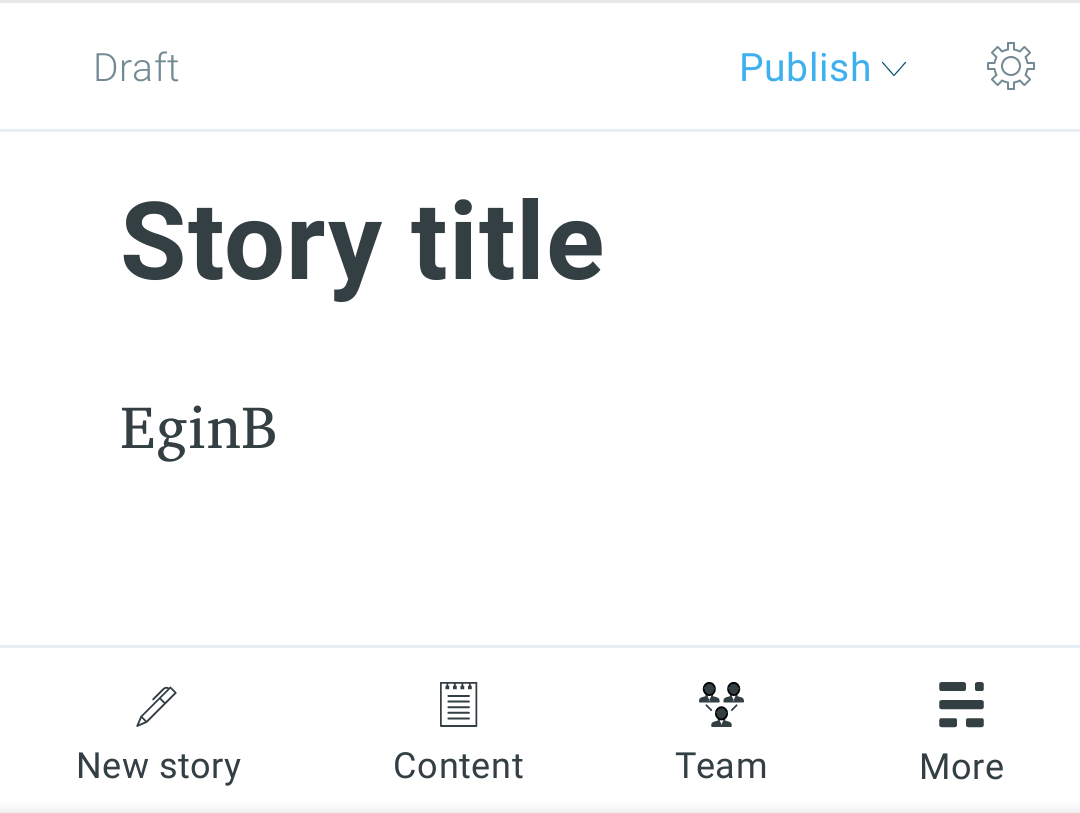Click the Draft status label
The image size is (1080, 813).
136,68
